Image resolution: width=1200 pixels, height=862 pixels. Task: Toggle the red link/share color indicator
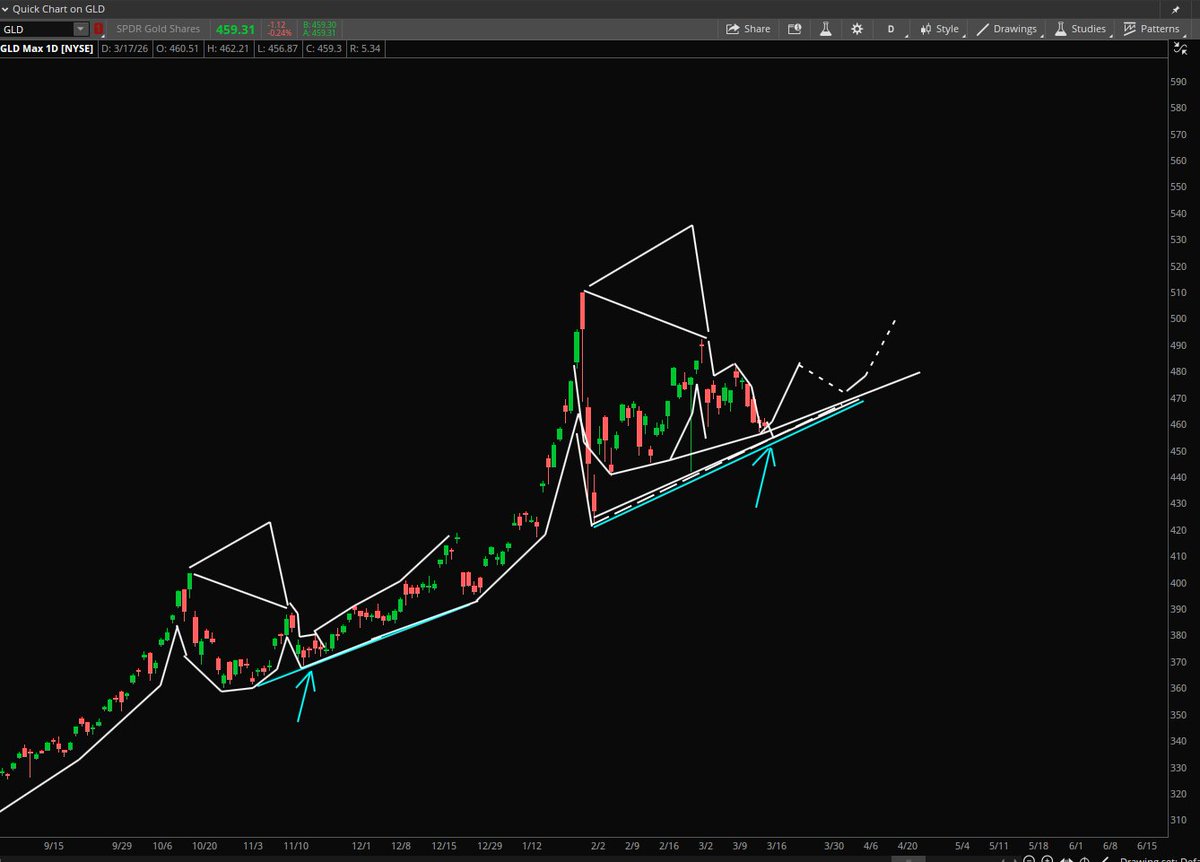tap(98, 29)
